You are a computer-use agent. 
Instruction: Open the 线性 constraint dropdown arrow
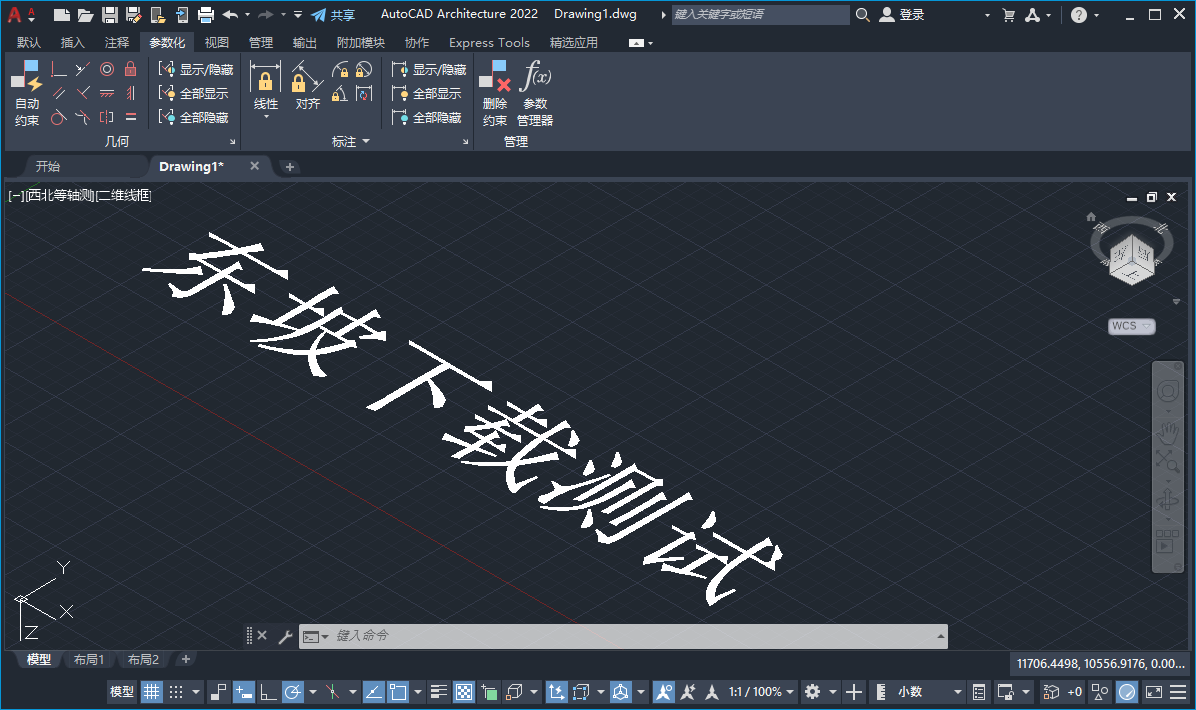point(267,116)
